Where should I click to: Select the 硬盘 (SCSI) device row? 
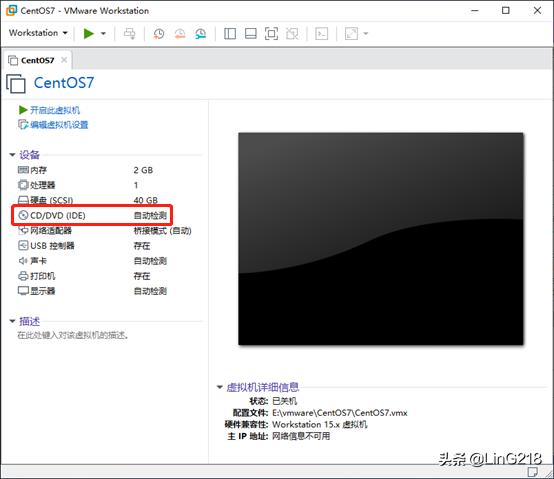(x=105, y=200)
